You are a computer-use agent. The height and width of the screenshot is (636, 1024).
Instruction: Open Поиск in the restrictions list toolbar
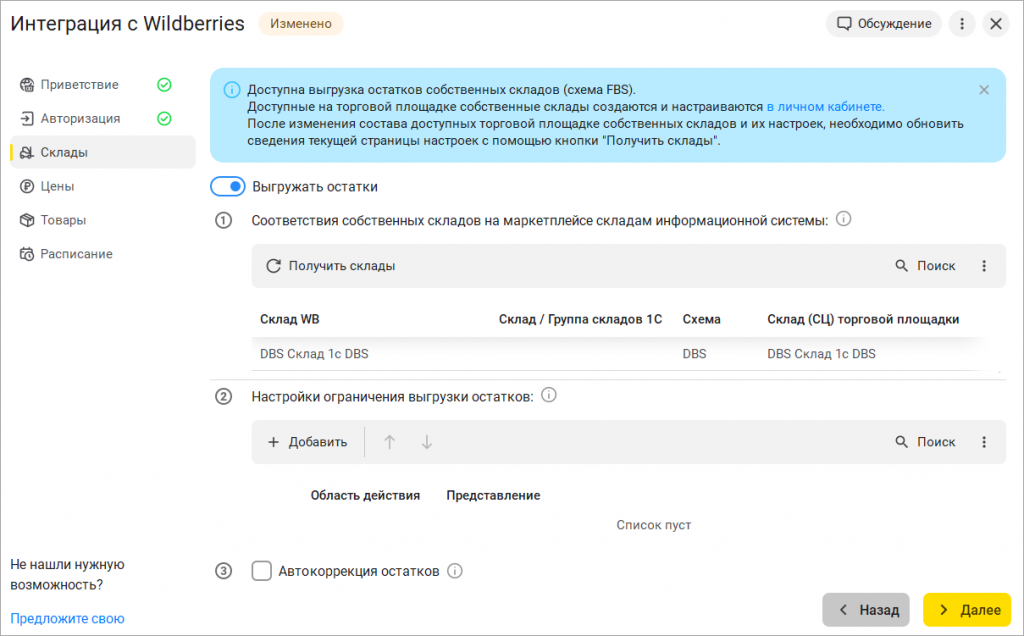point(925,442)
